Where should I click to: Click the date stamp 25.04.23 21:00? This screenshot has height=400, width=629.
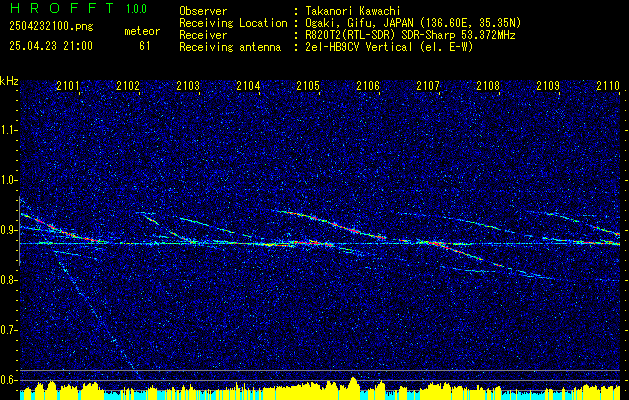(51, 46)
